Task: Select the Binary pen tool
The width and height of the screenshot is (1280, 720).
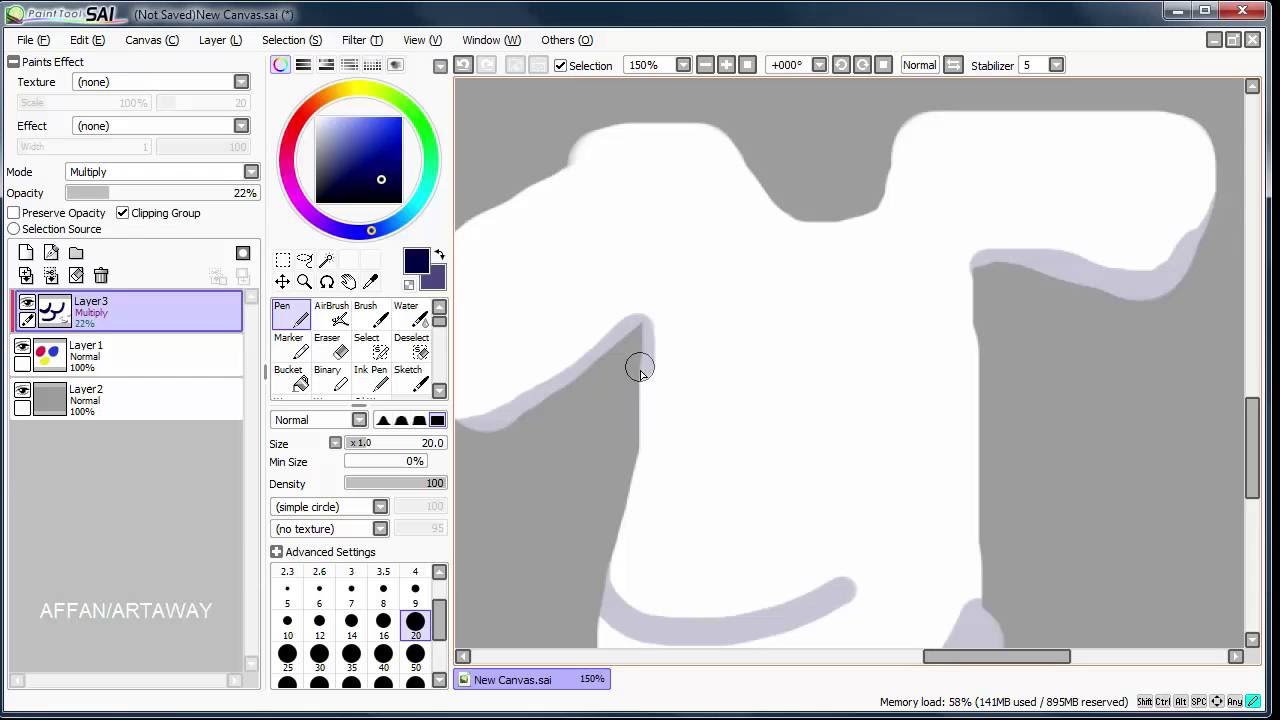Action: tap(331, 378)
